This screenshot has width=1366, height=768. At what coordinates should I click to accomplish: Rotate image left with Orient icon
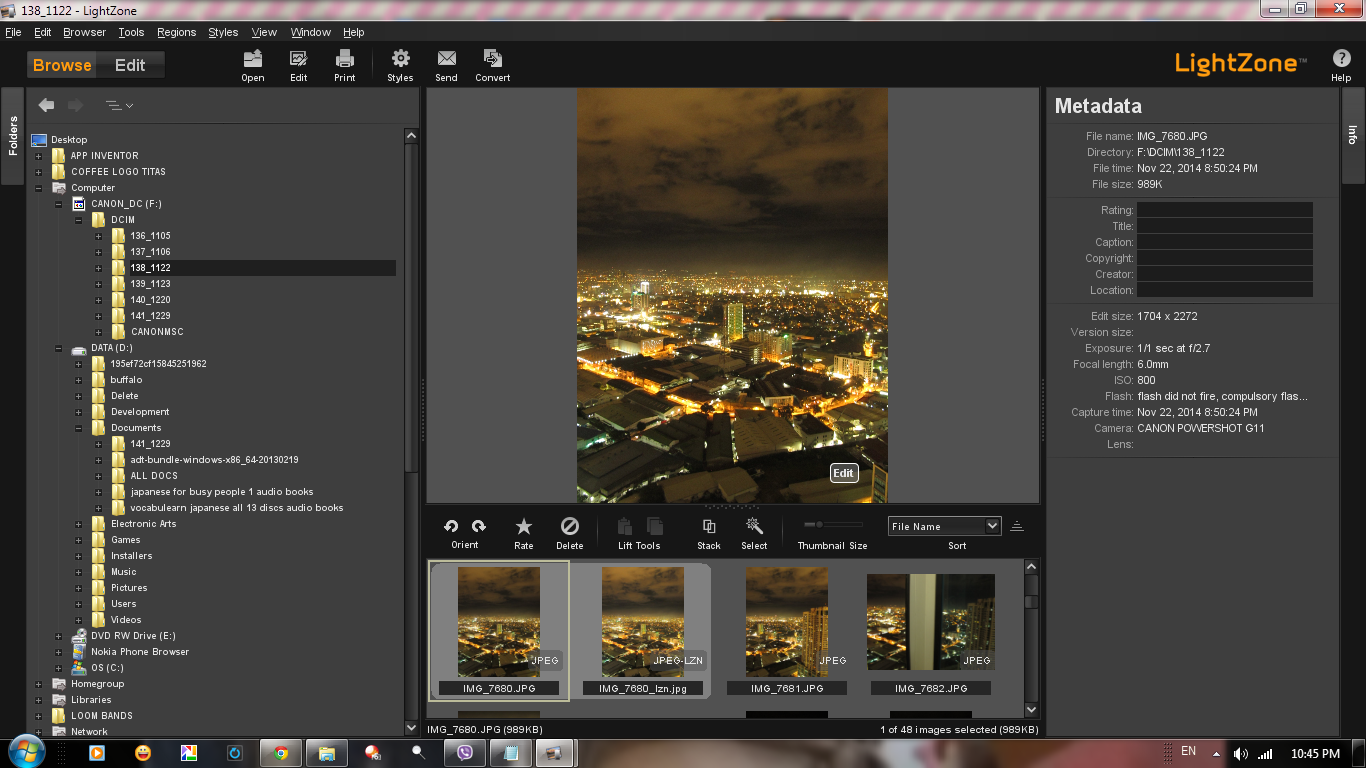452,526
